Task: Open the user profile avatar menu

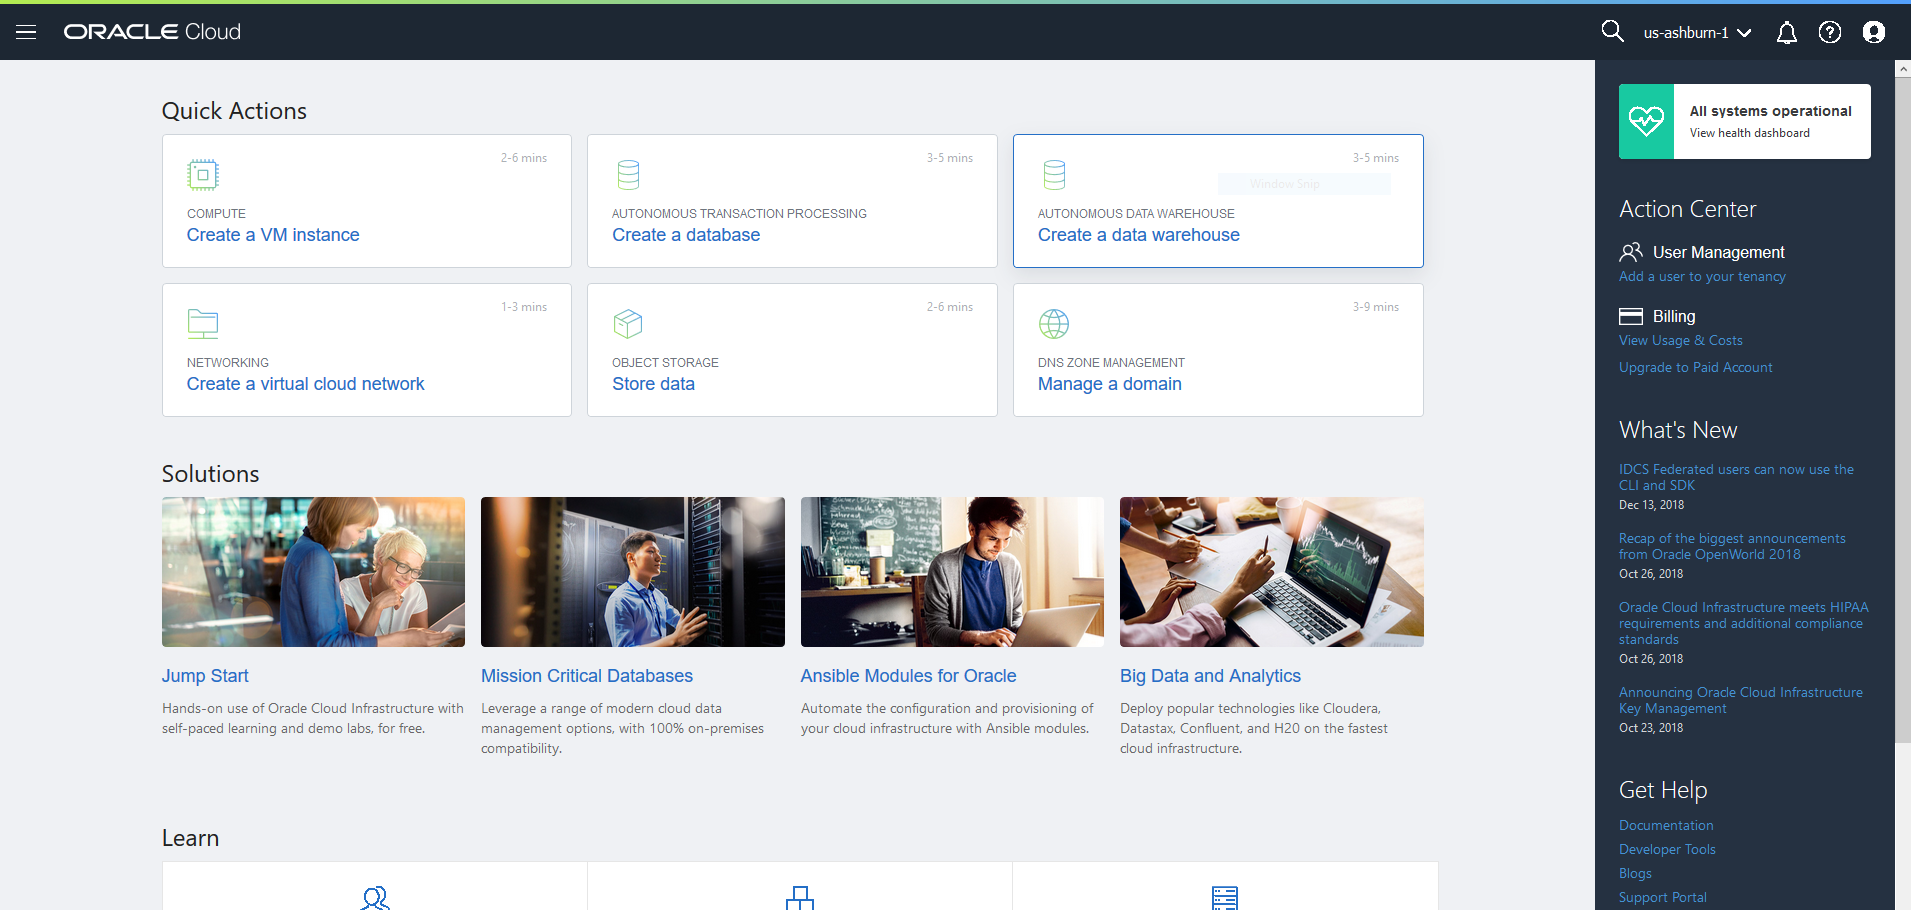Action: 1874,32
